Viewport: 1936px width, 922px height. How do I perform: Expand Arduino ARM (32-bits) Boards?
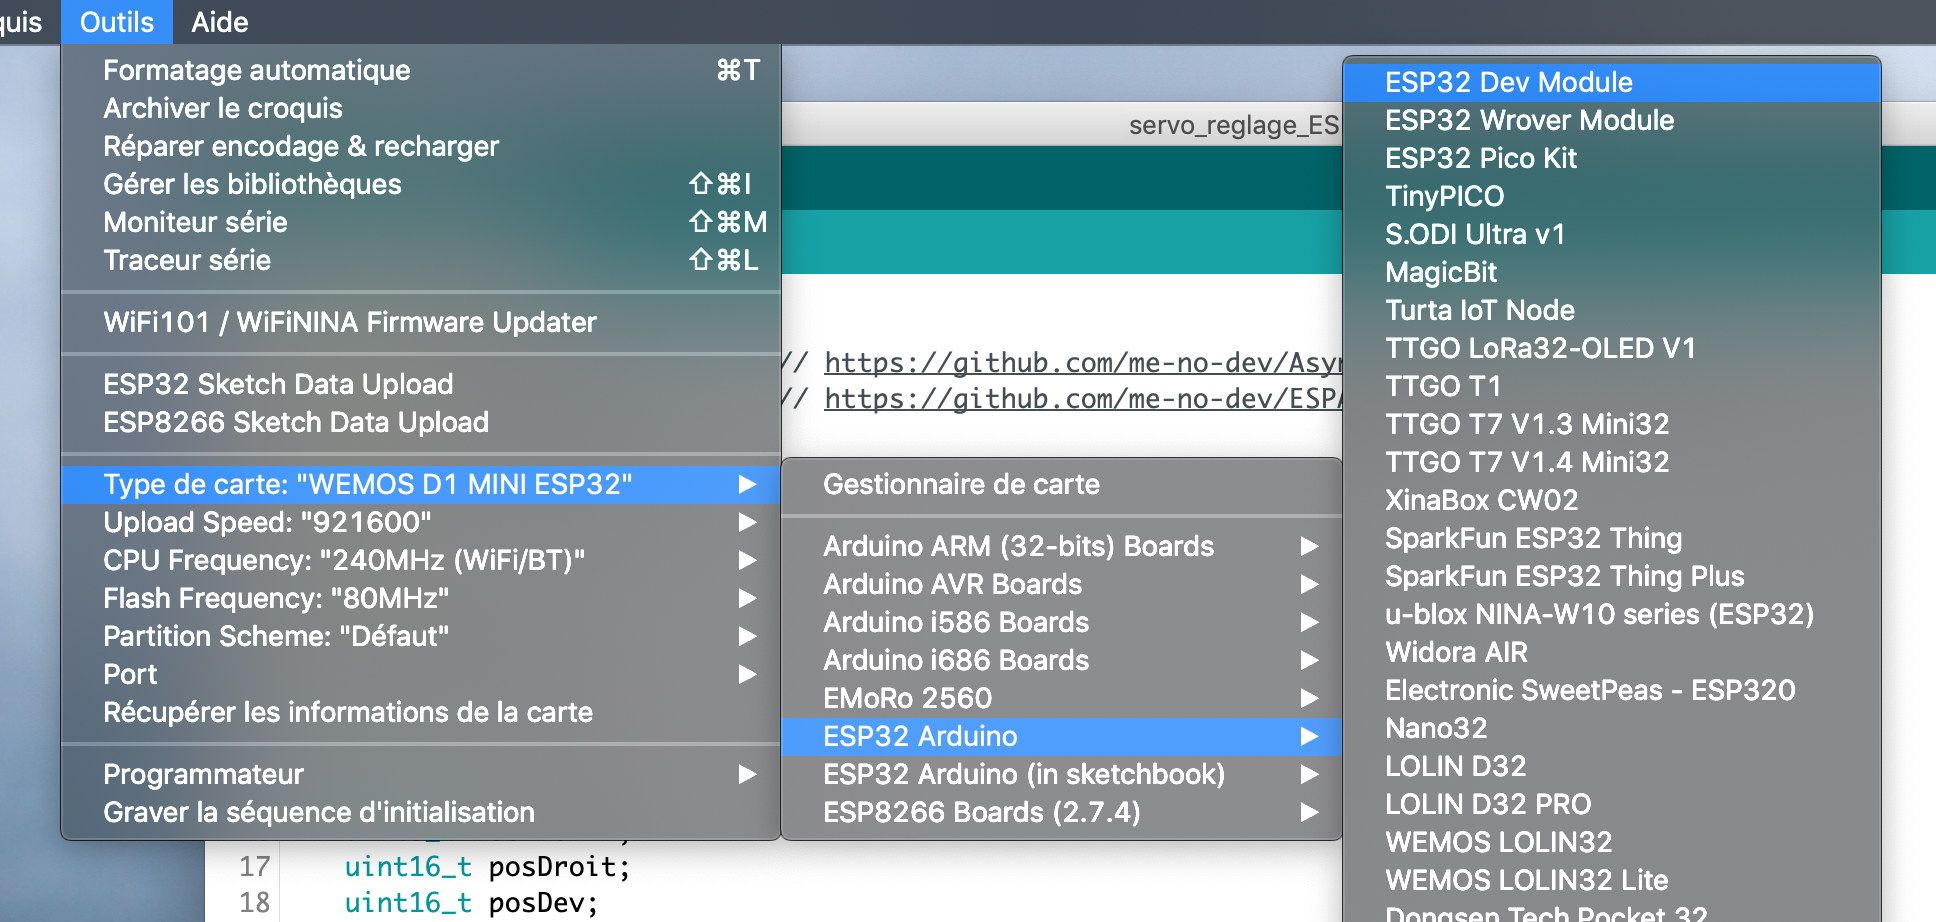(x=1061, y=546)
